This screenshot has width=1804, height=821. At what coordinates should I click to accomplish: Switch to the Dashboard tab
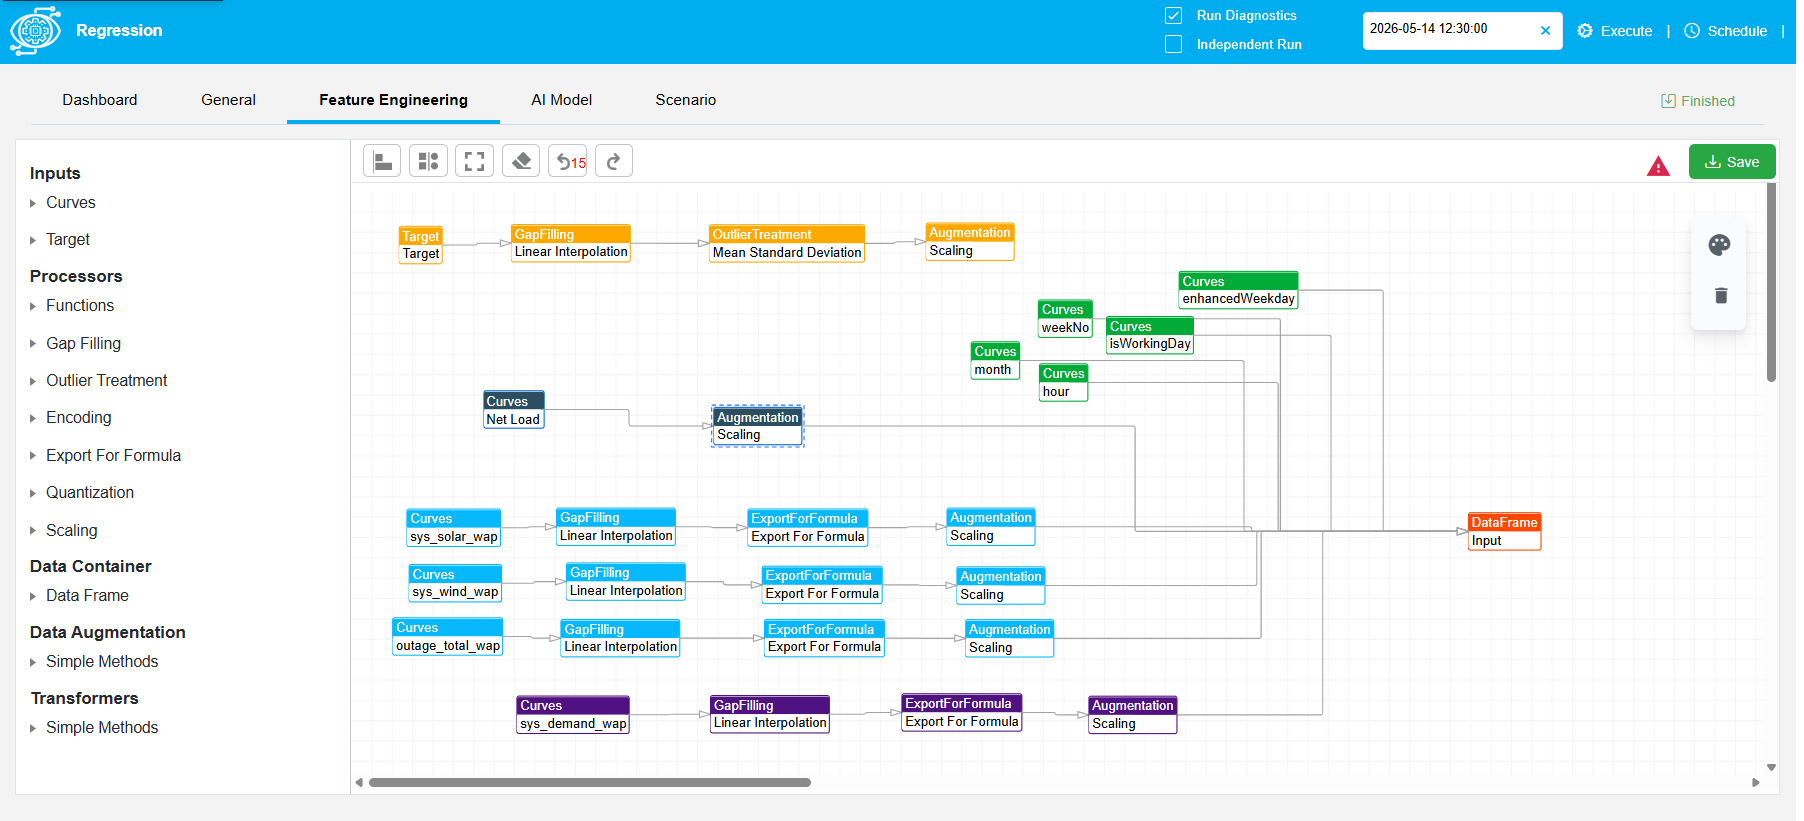(100, 100)
